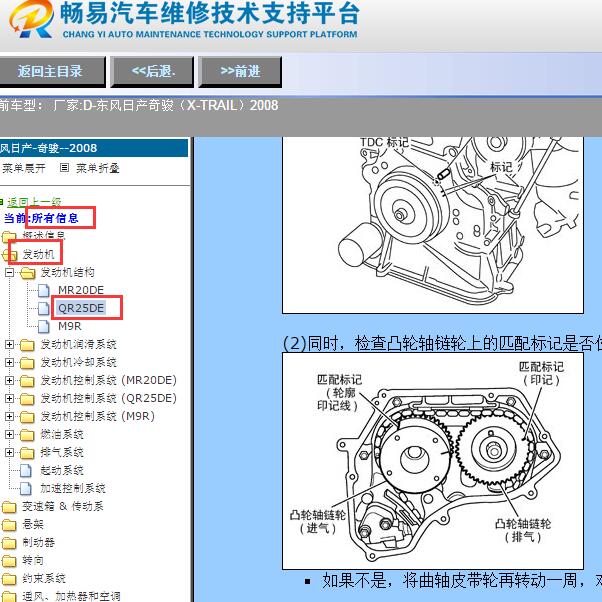The height and width of the screenshot is (602, 602).
Task: Select the MR20DE tree entry
Action: pos(81,290)
